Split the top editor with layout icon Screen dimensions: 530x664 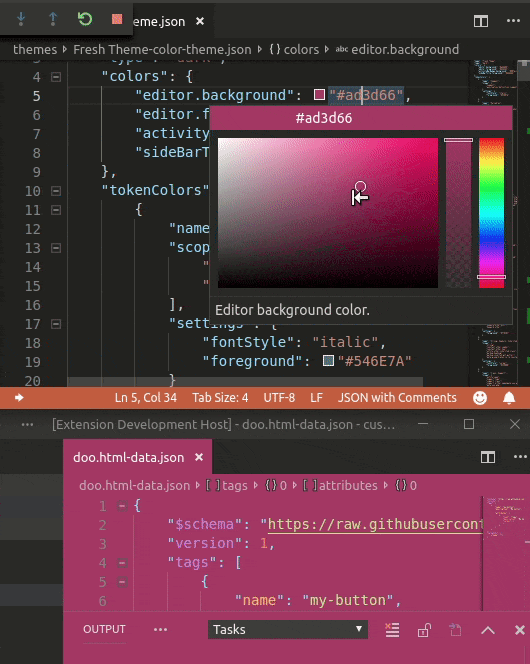click(x=481, y=21)
